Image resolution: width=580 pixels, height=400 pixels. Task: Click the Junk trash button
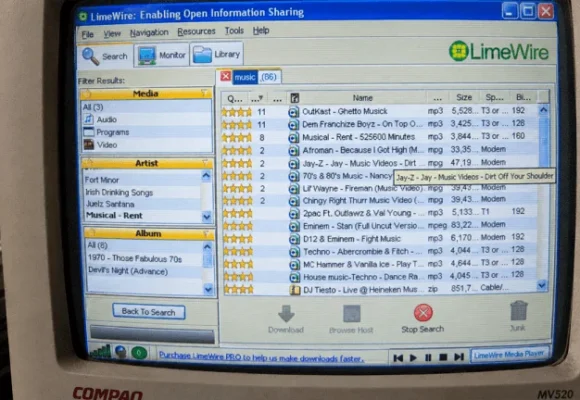click(x=518, y=316)
